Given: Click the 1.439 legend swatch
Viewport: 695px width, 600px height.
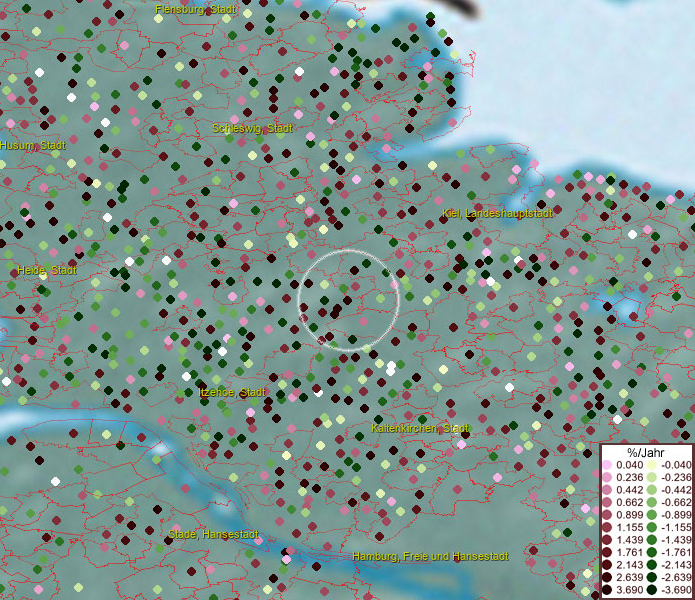Looking at the screenshot, I should [607, 540].
